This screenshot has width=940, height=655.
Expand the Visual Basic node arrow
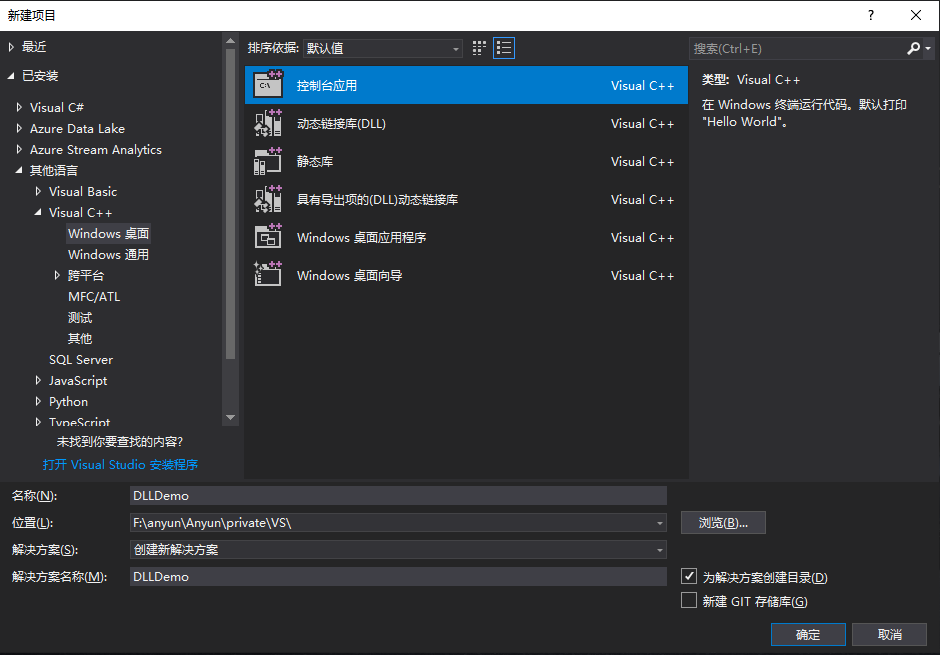pyautogui.click(x=38, y=191)
